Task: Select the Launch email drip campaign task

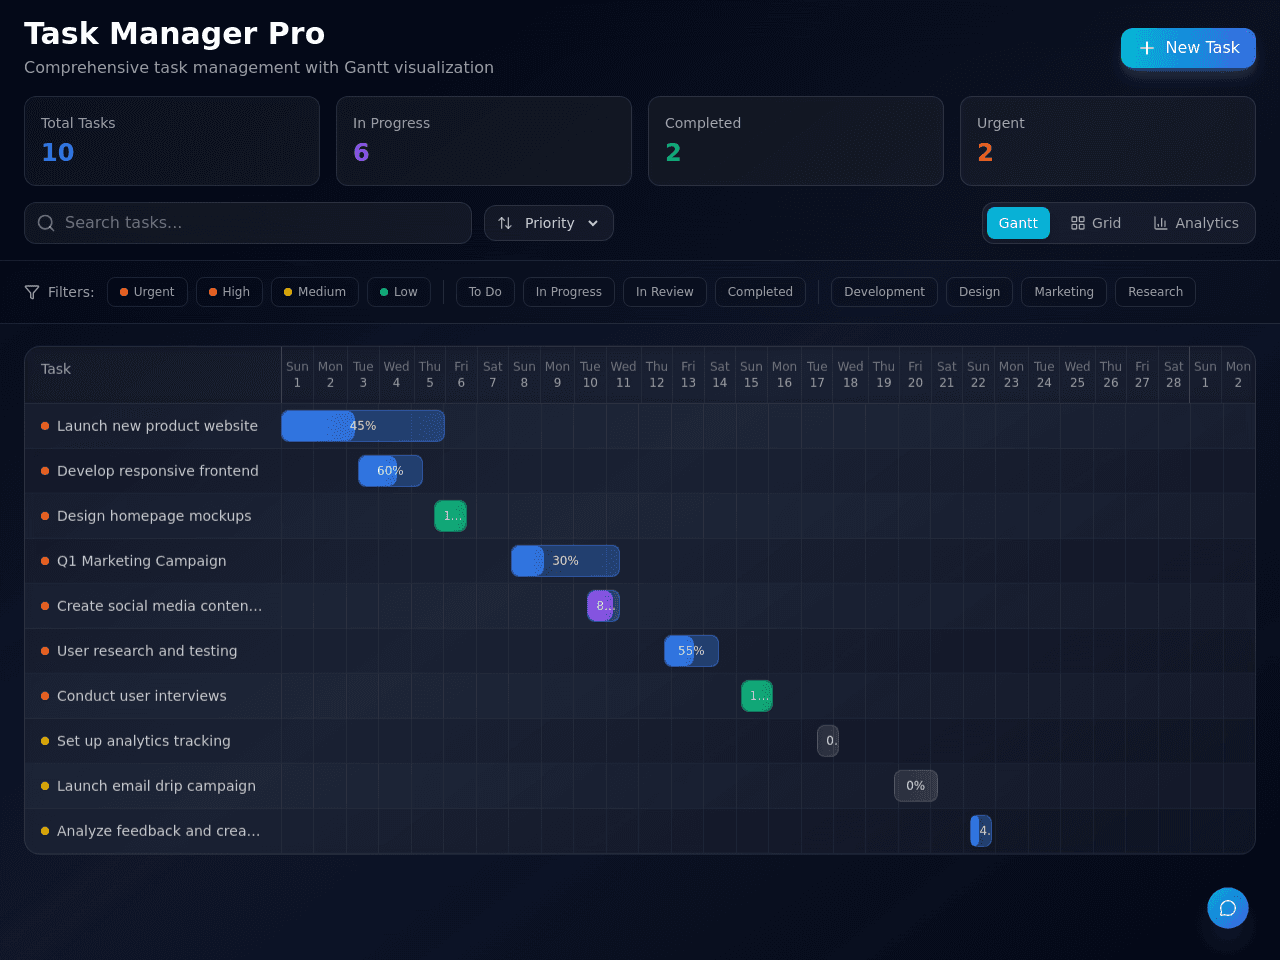Action: 153,786
